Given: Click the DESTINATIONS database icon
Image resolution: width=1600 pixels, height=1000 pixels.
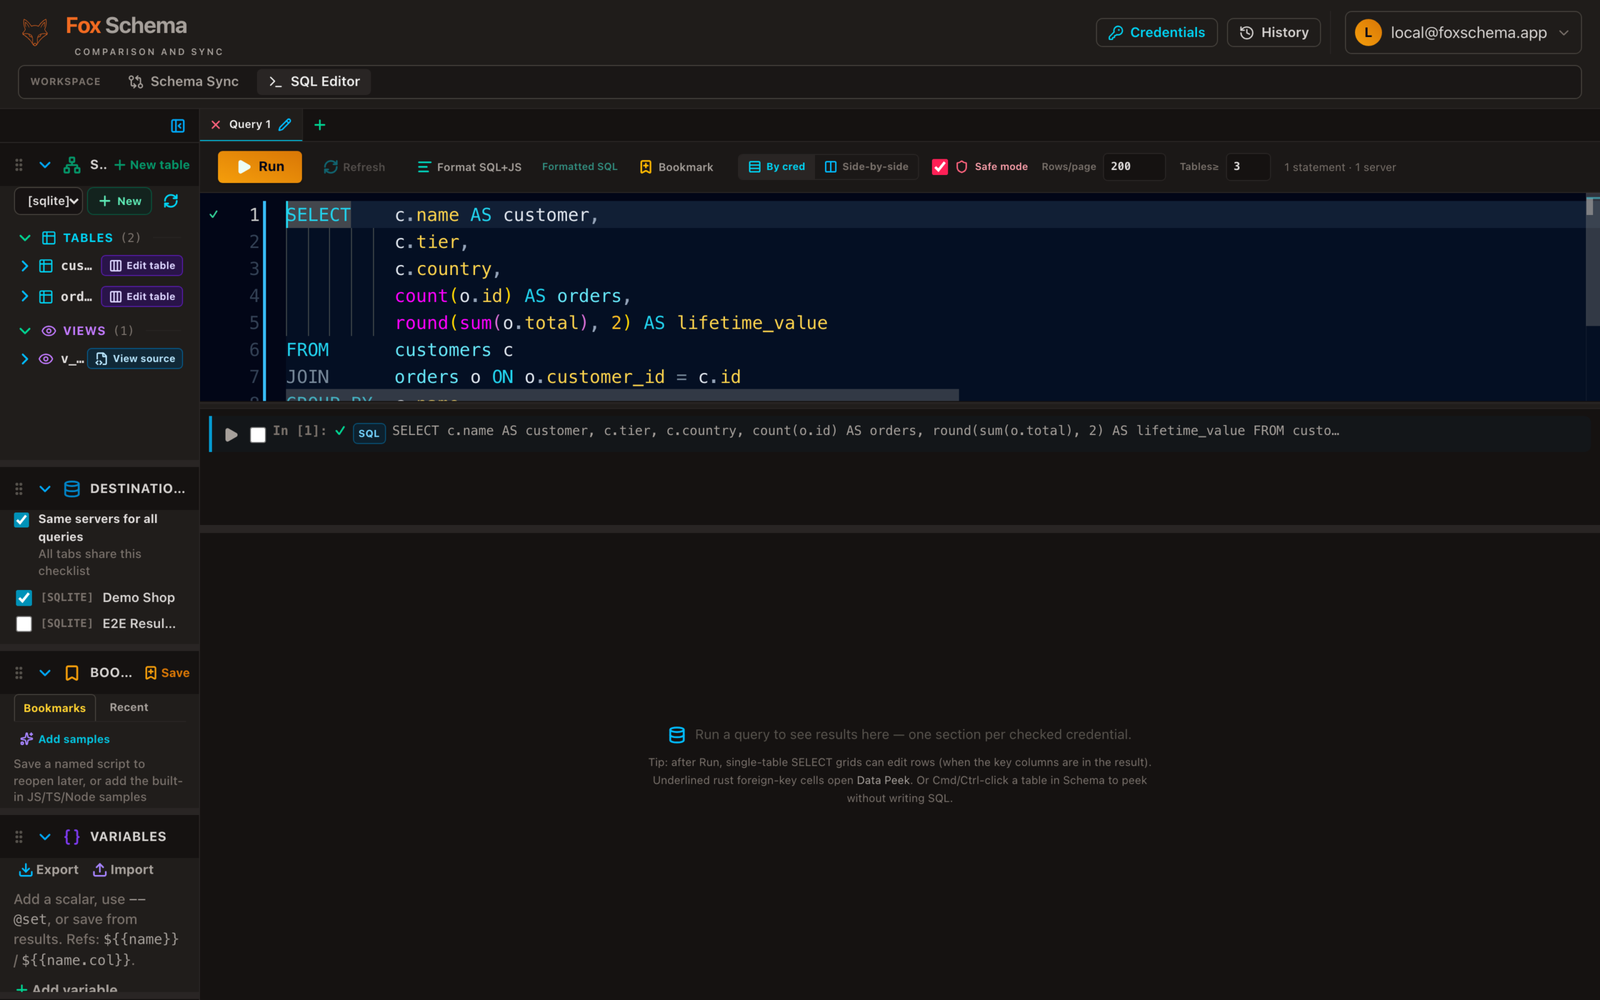Looking at the screenshot, I should pos(72,489).
